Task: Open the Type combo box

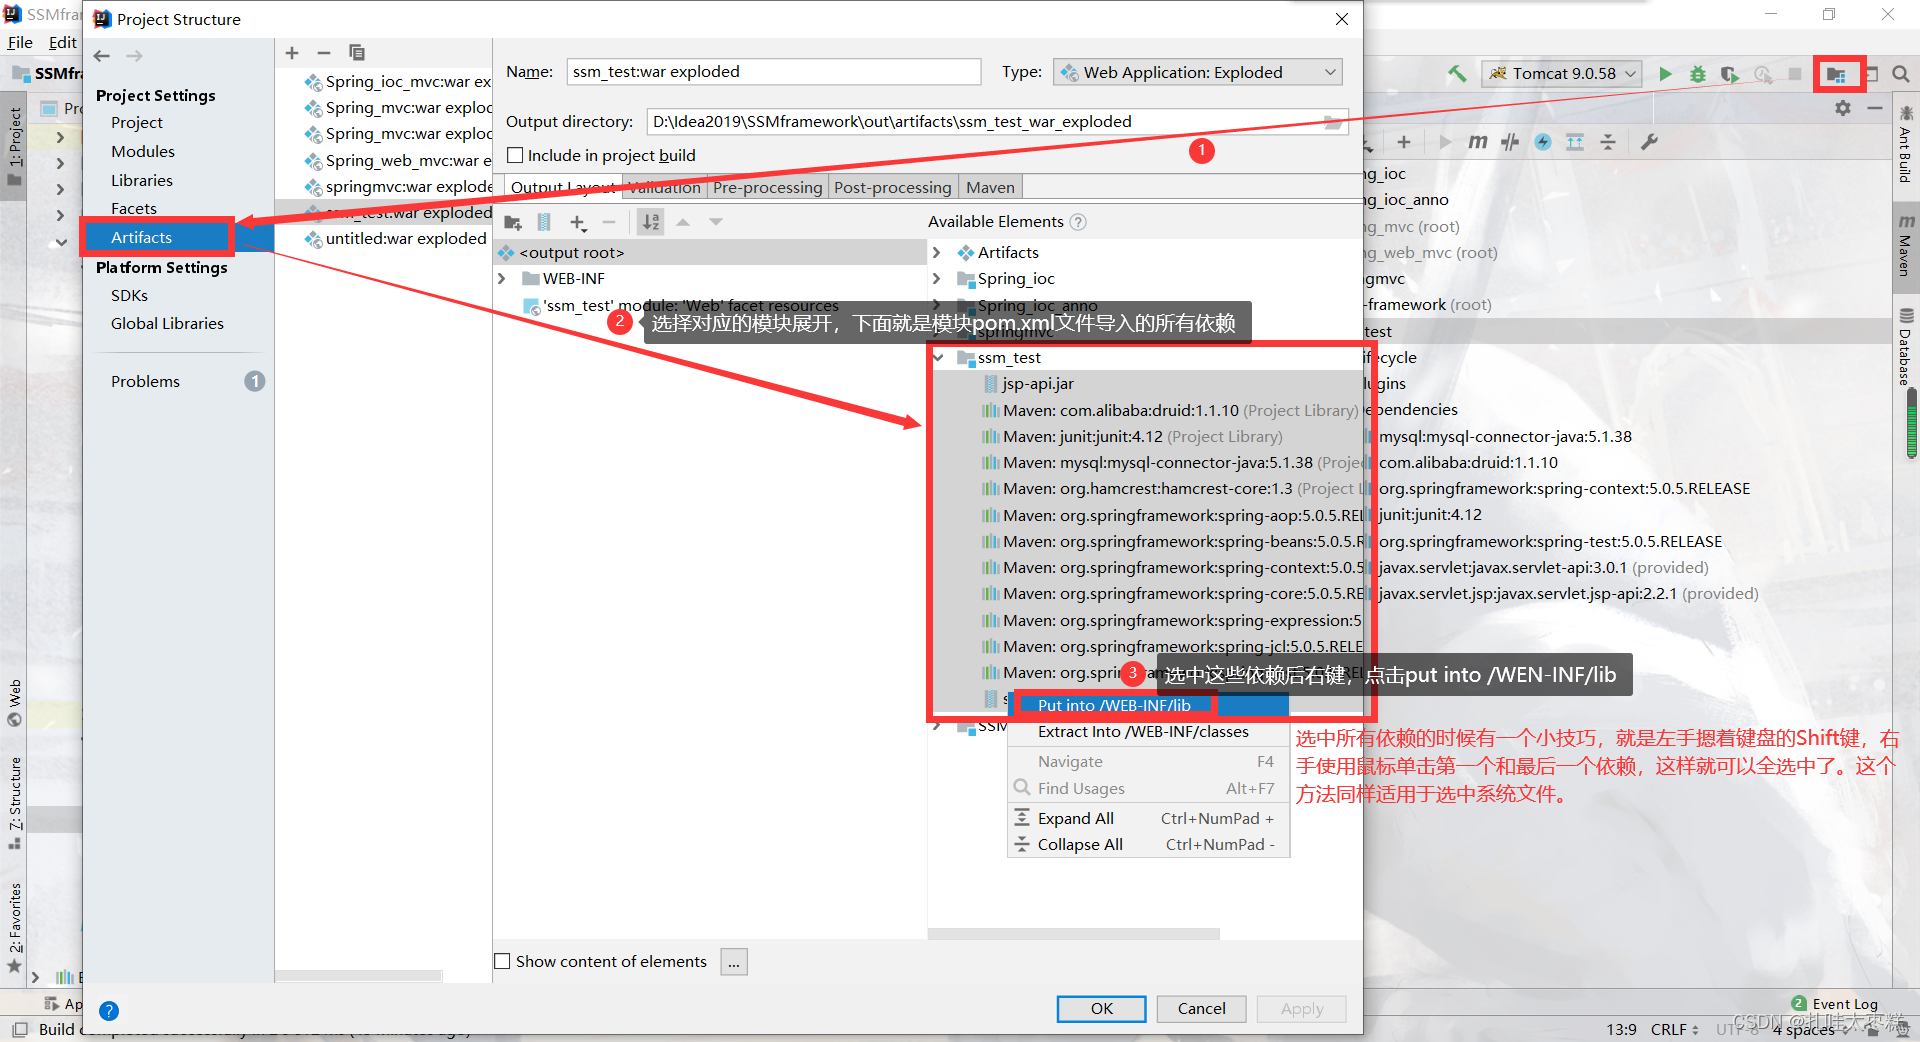Action: click(x=1197, y=72)
